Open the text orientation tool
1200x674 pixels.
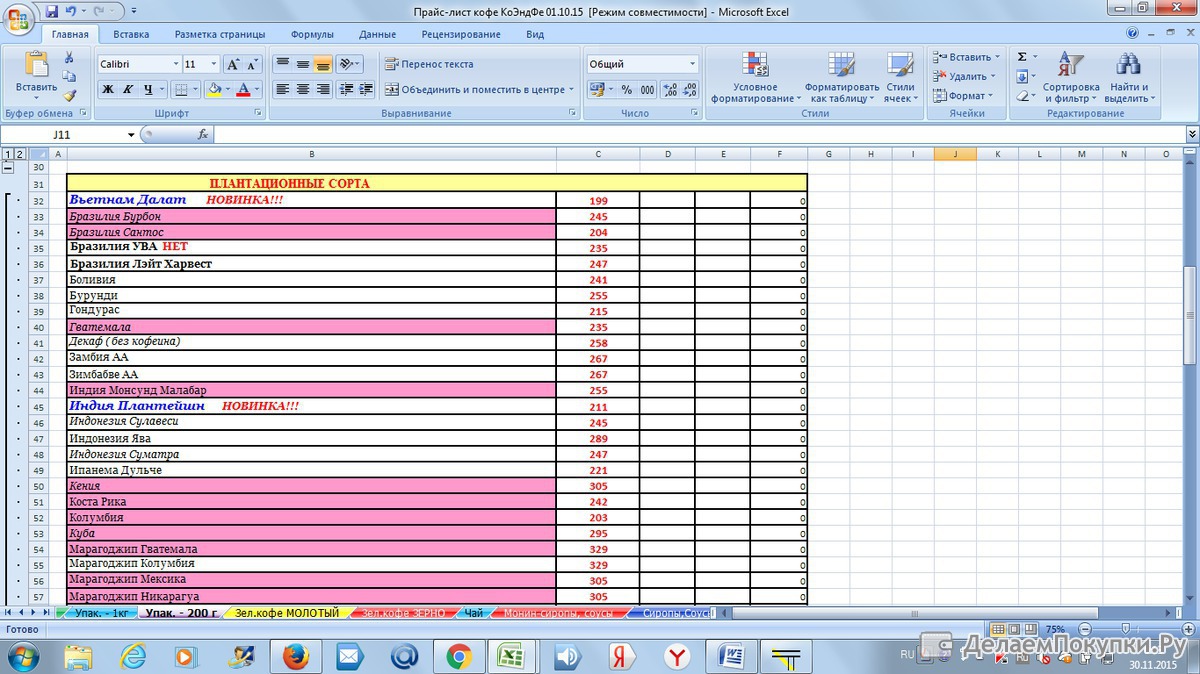pyautogui.click(x=349, y=64)
